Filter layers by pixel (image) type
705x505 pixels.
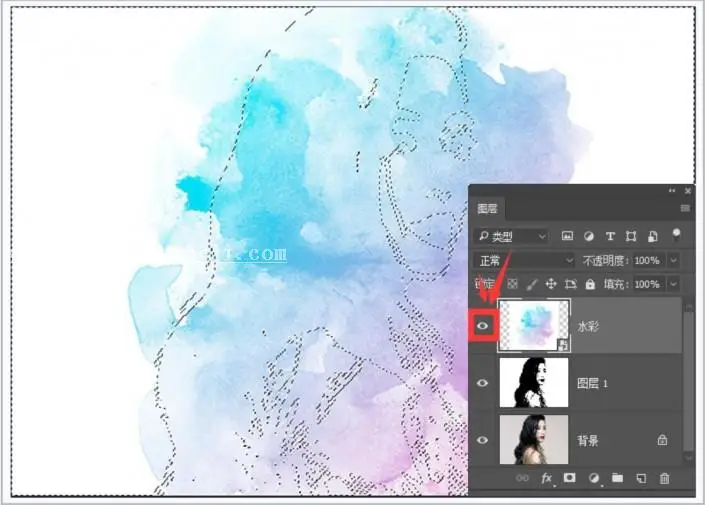(x=567, y=236)
